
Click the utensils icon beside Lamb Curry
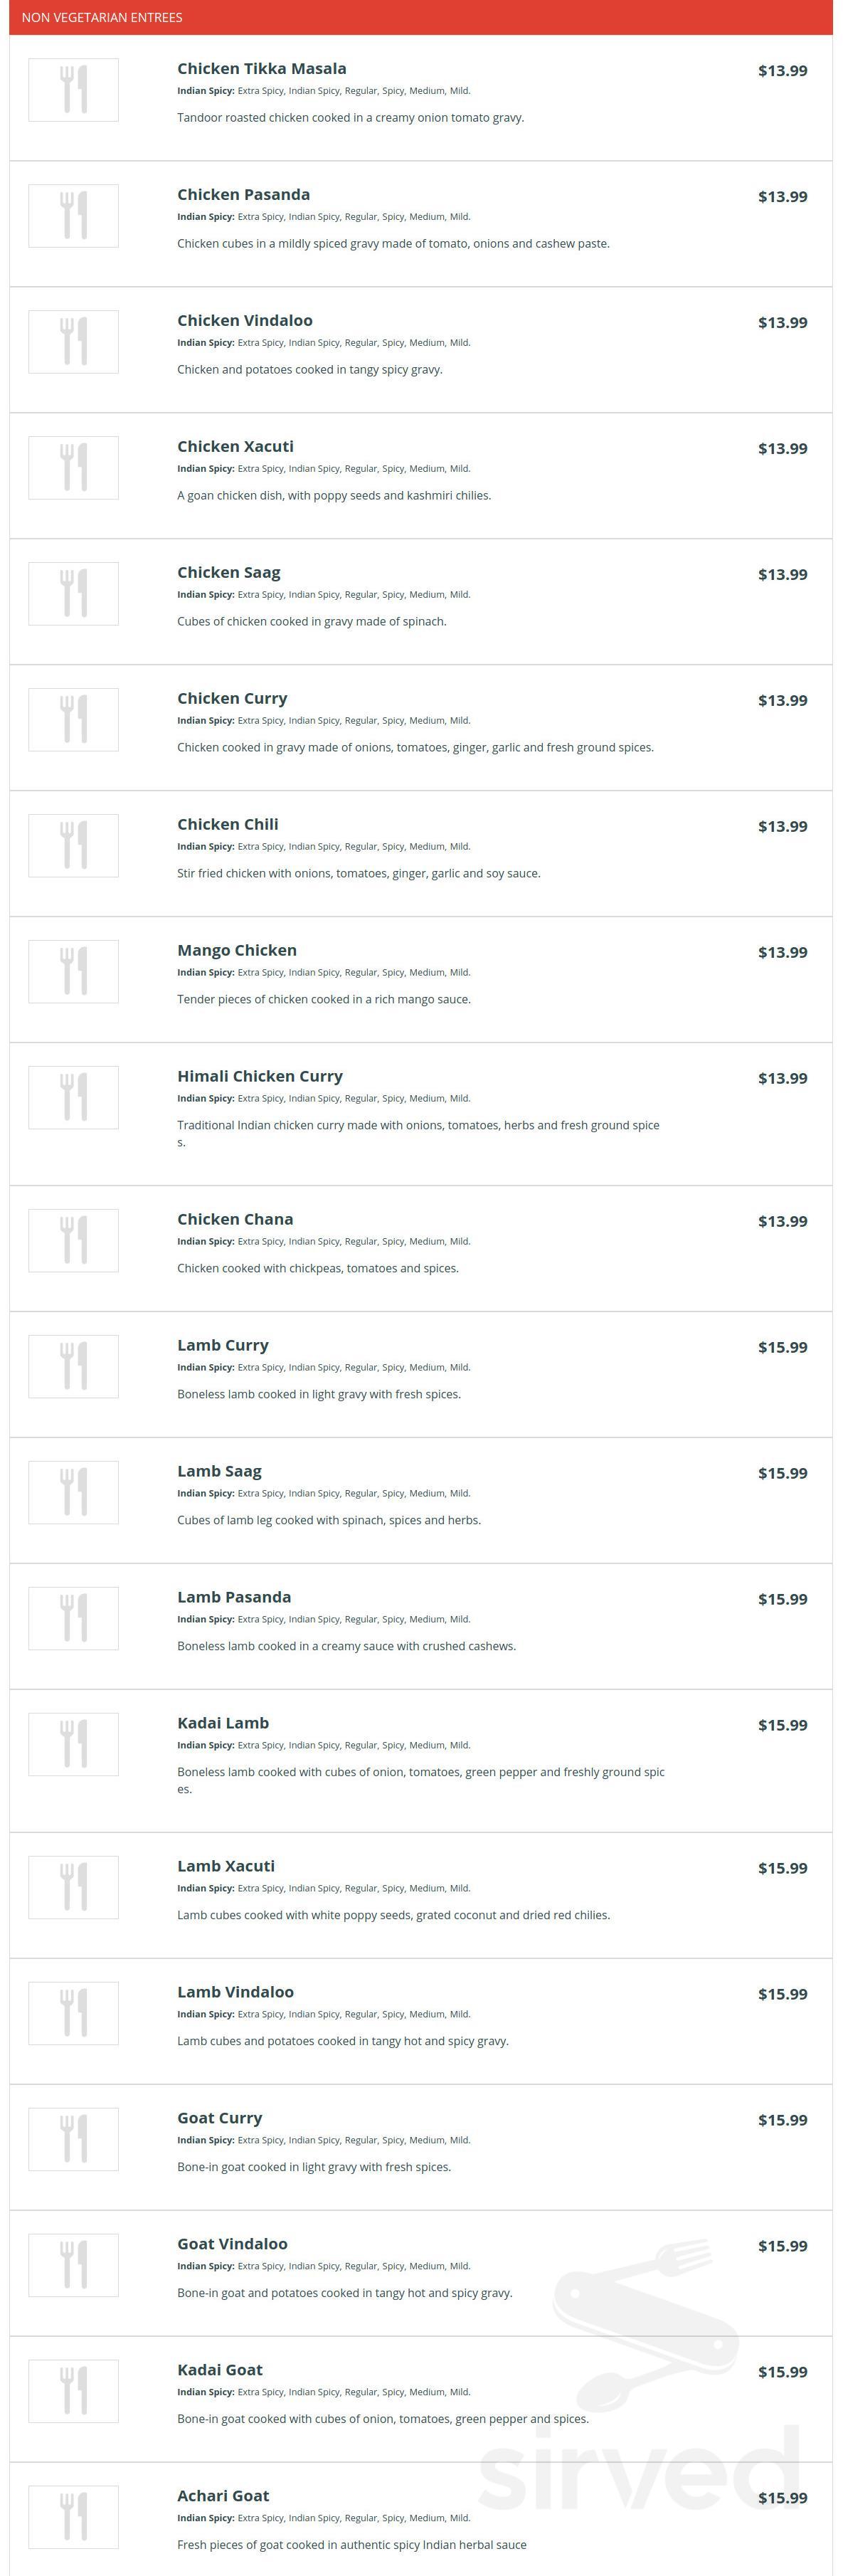[x=73, y=1367]
